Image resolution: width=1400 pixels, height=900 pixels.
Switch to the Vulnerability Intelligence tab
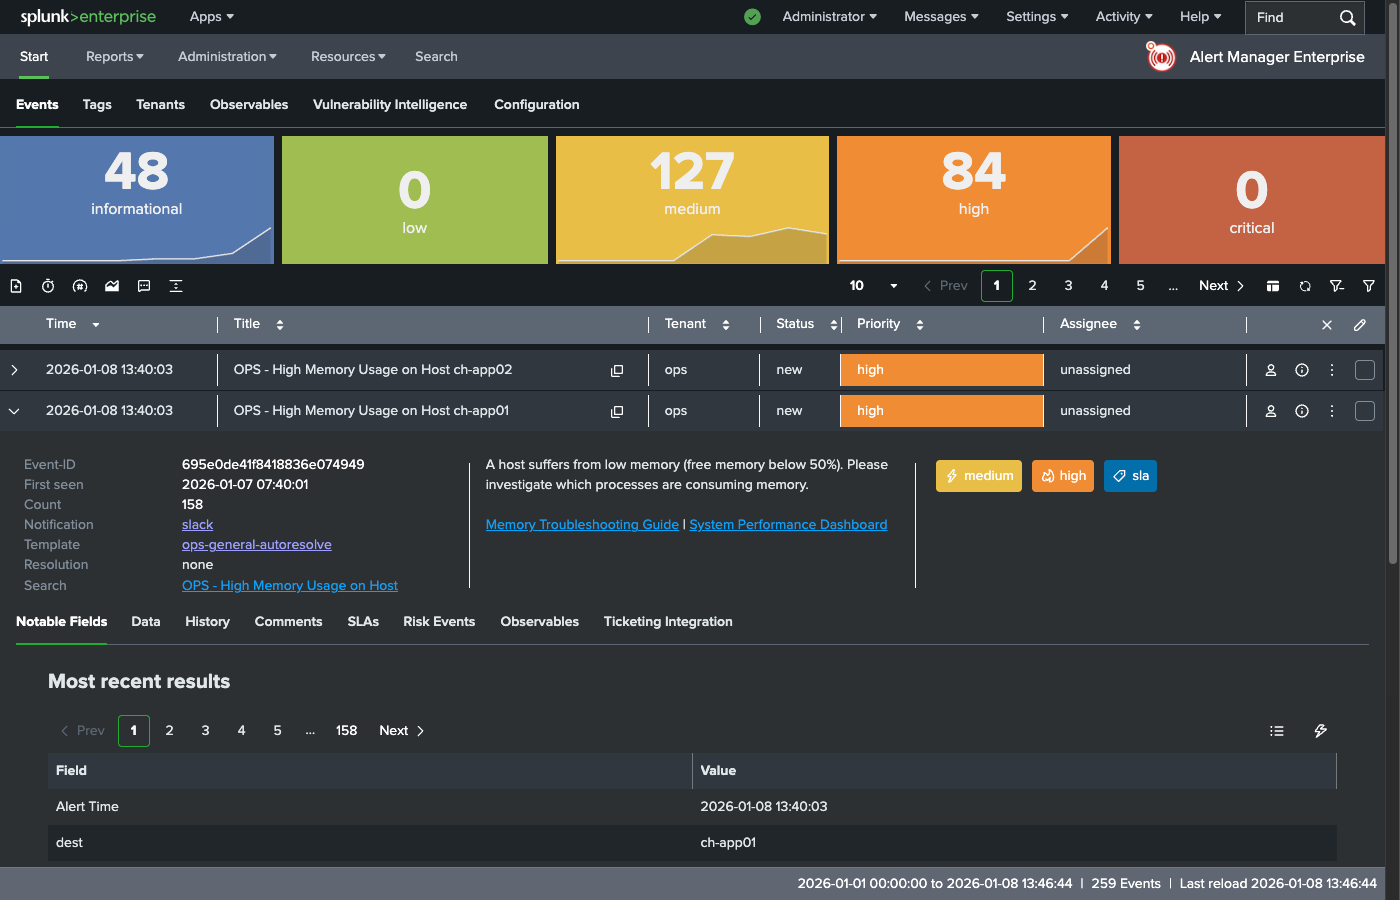390,104
